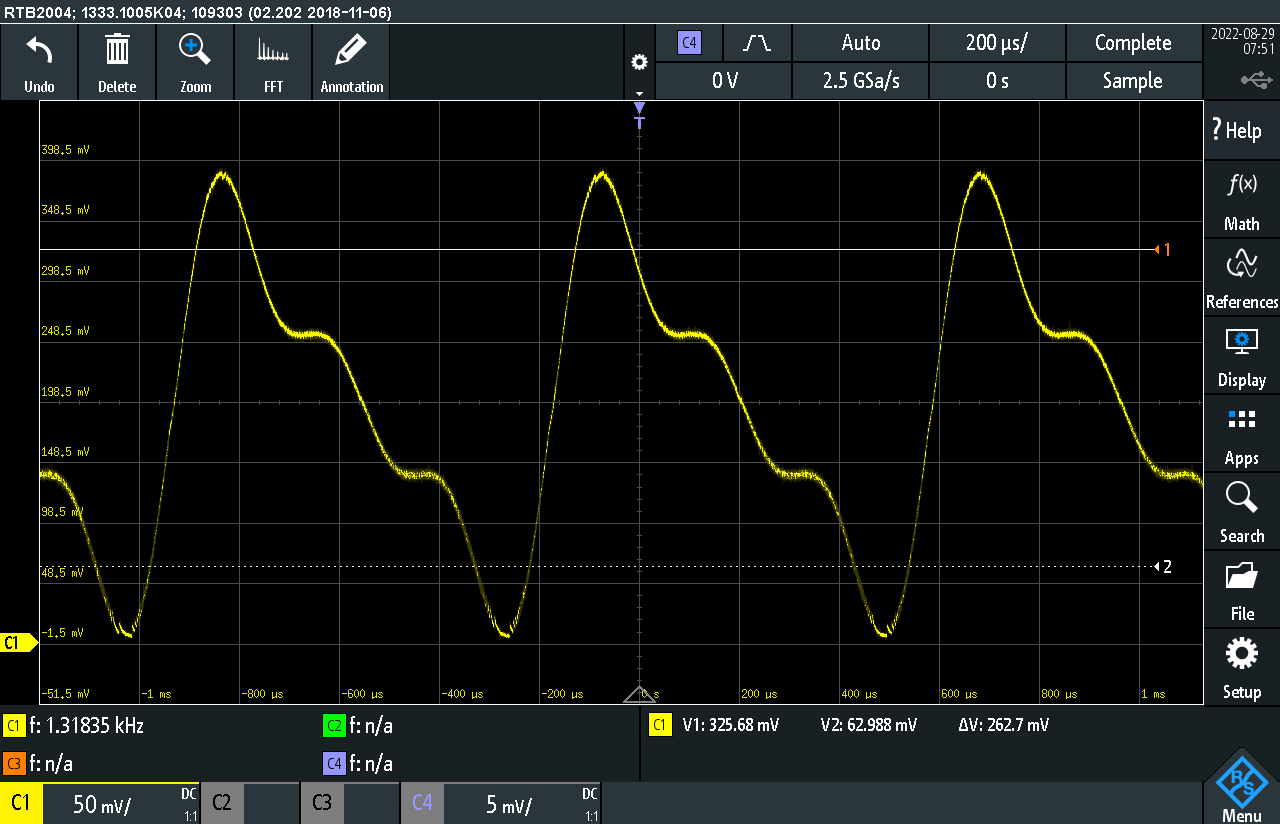Click the C1 ground level marker
The image size is (1280, 824).
click(x=17, y=643)
